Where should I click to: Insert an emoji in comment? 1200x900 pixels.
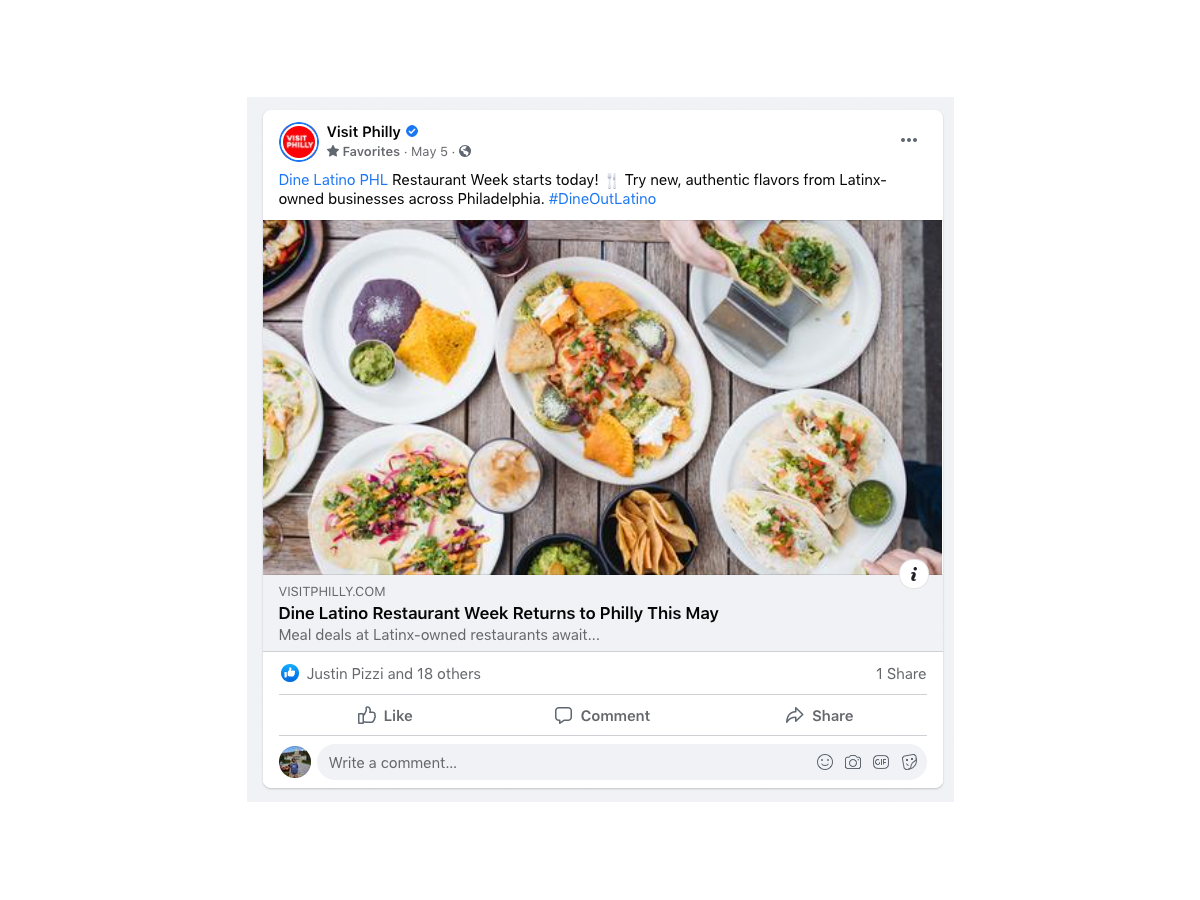825,762
